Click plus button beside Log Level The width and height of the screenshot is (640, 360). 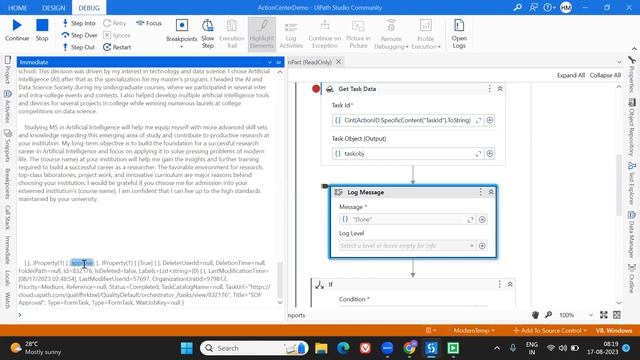coord(482,246)
